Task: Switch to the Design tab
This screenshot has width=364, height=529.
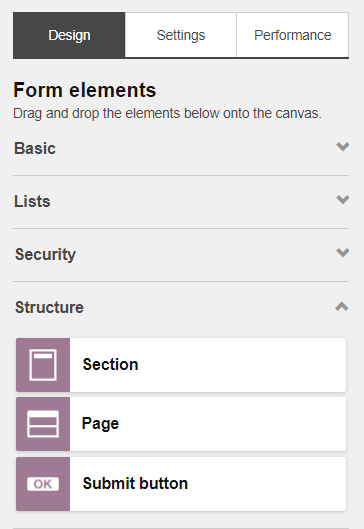Action: [x=69, y=35]
